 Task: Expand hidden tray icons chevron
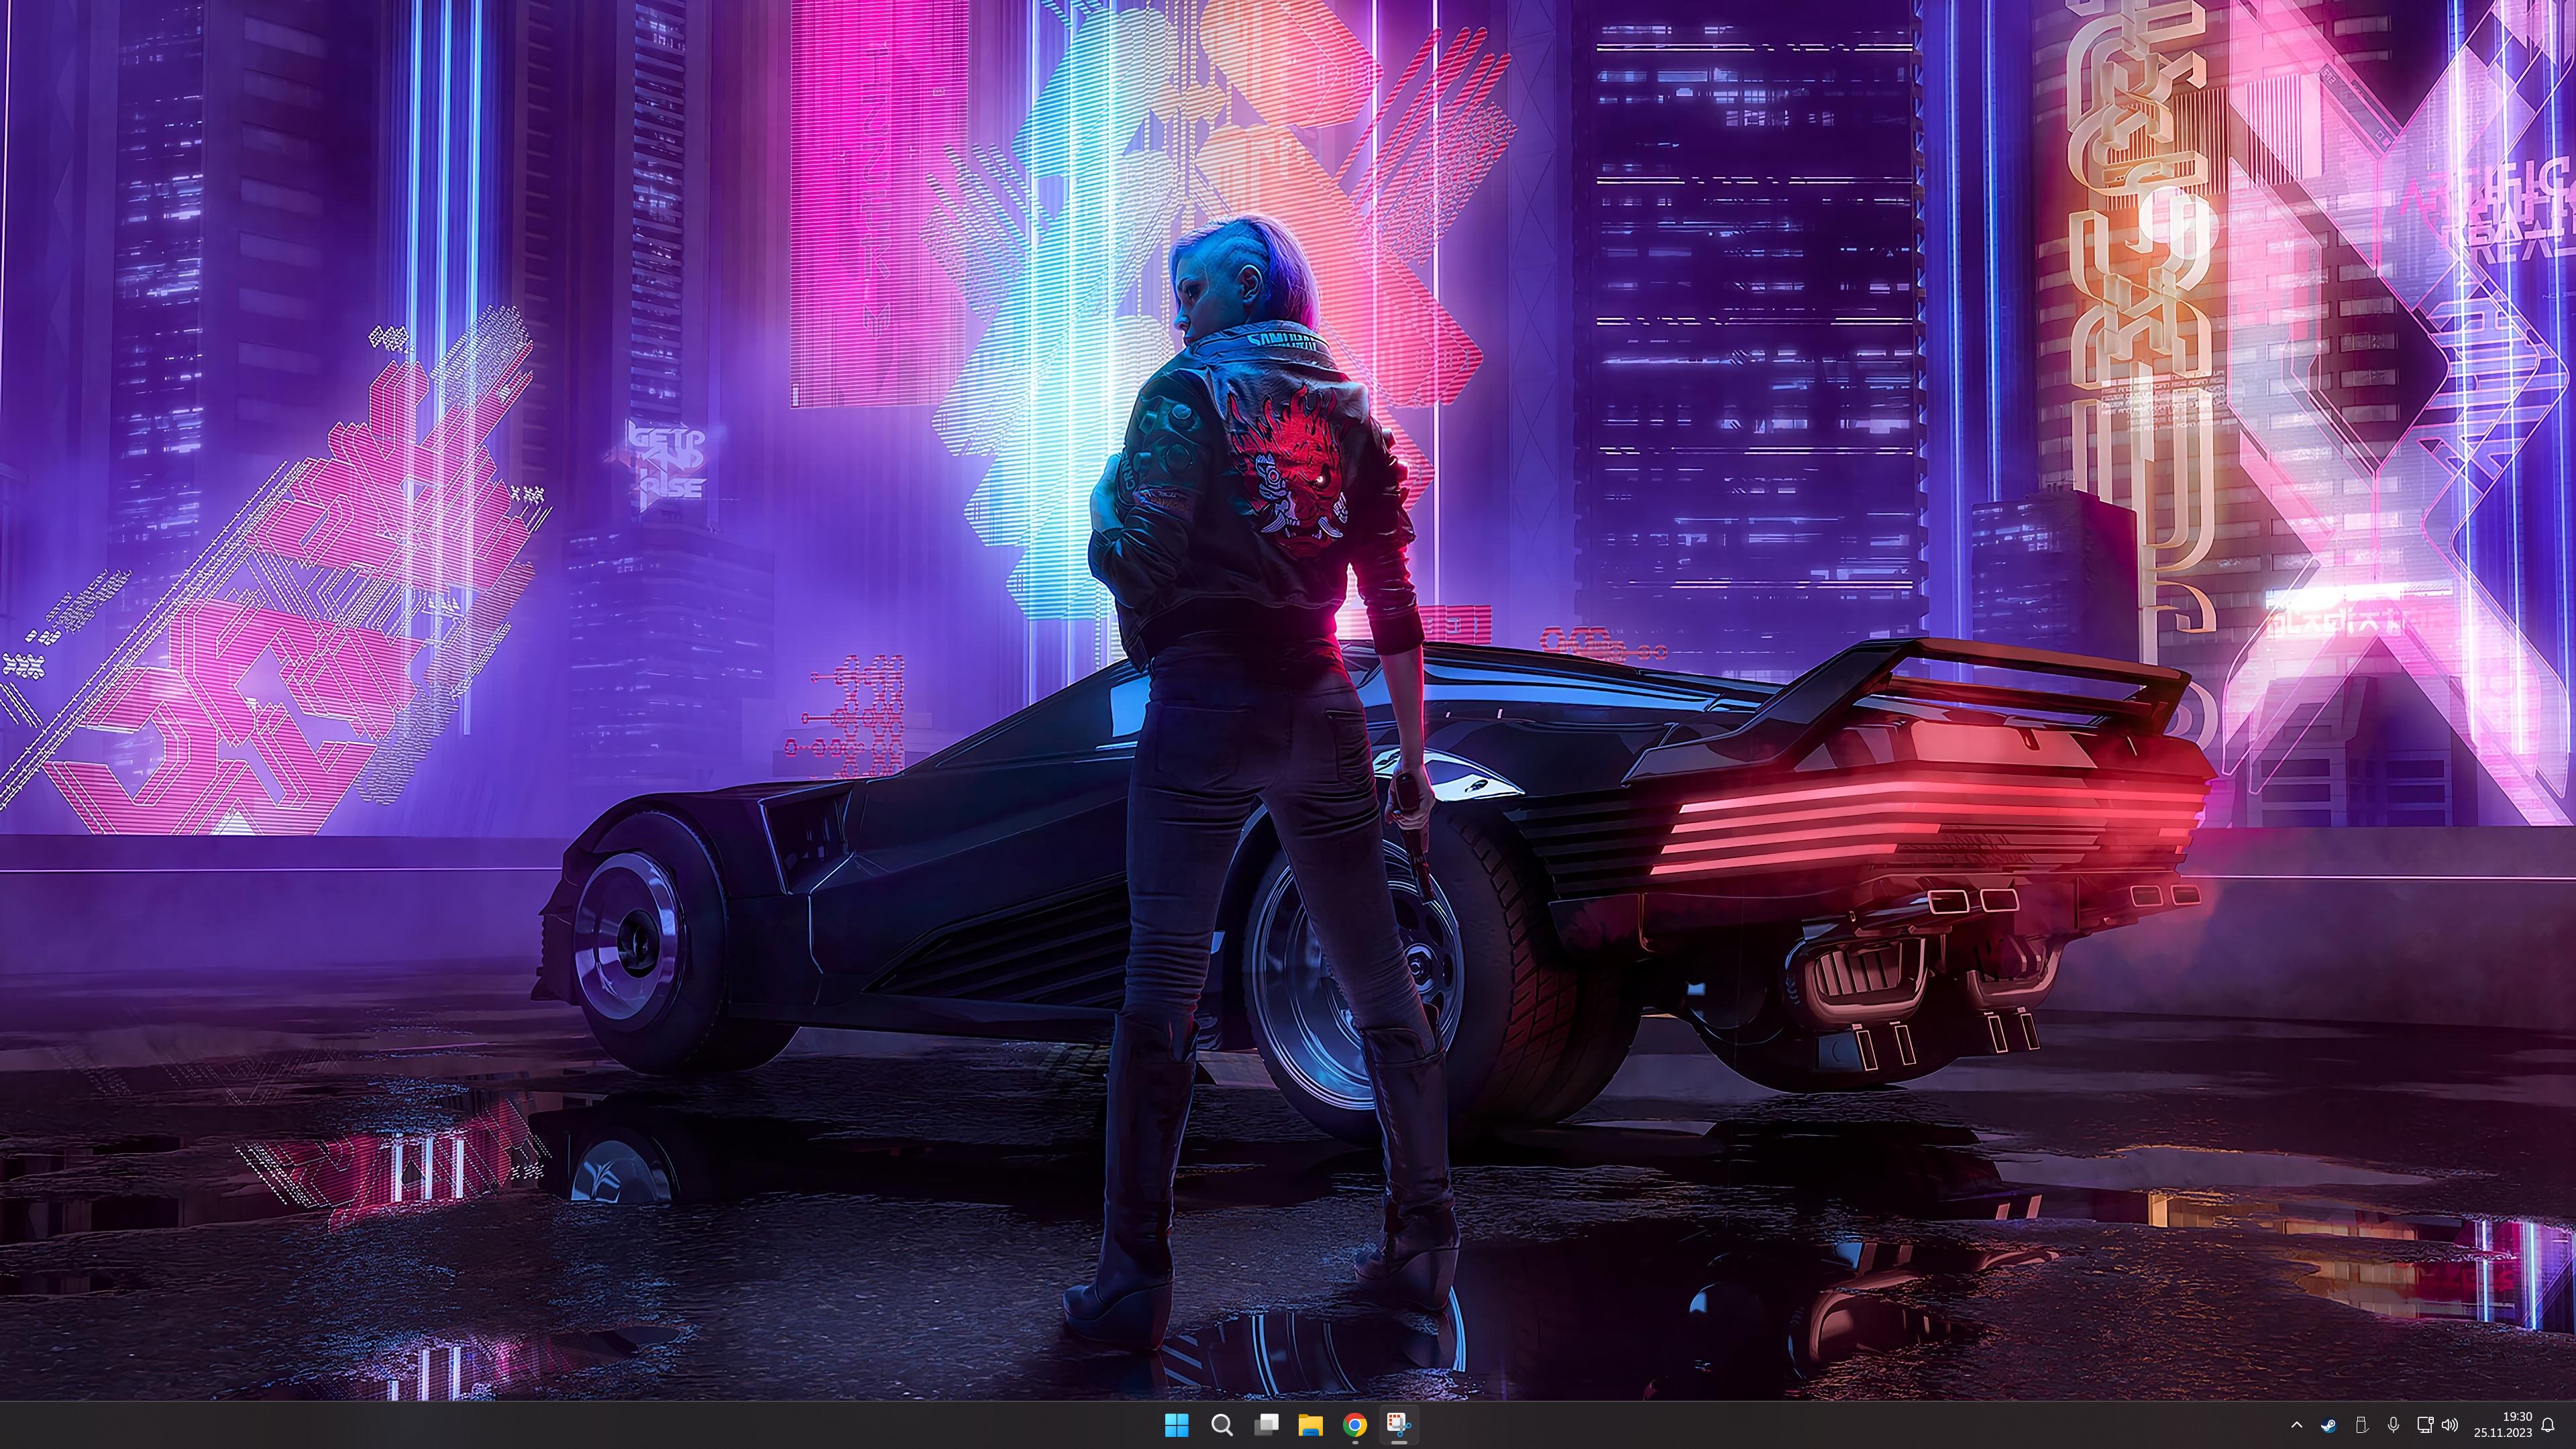point(2297,1425)
